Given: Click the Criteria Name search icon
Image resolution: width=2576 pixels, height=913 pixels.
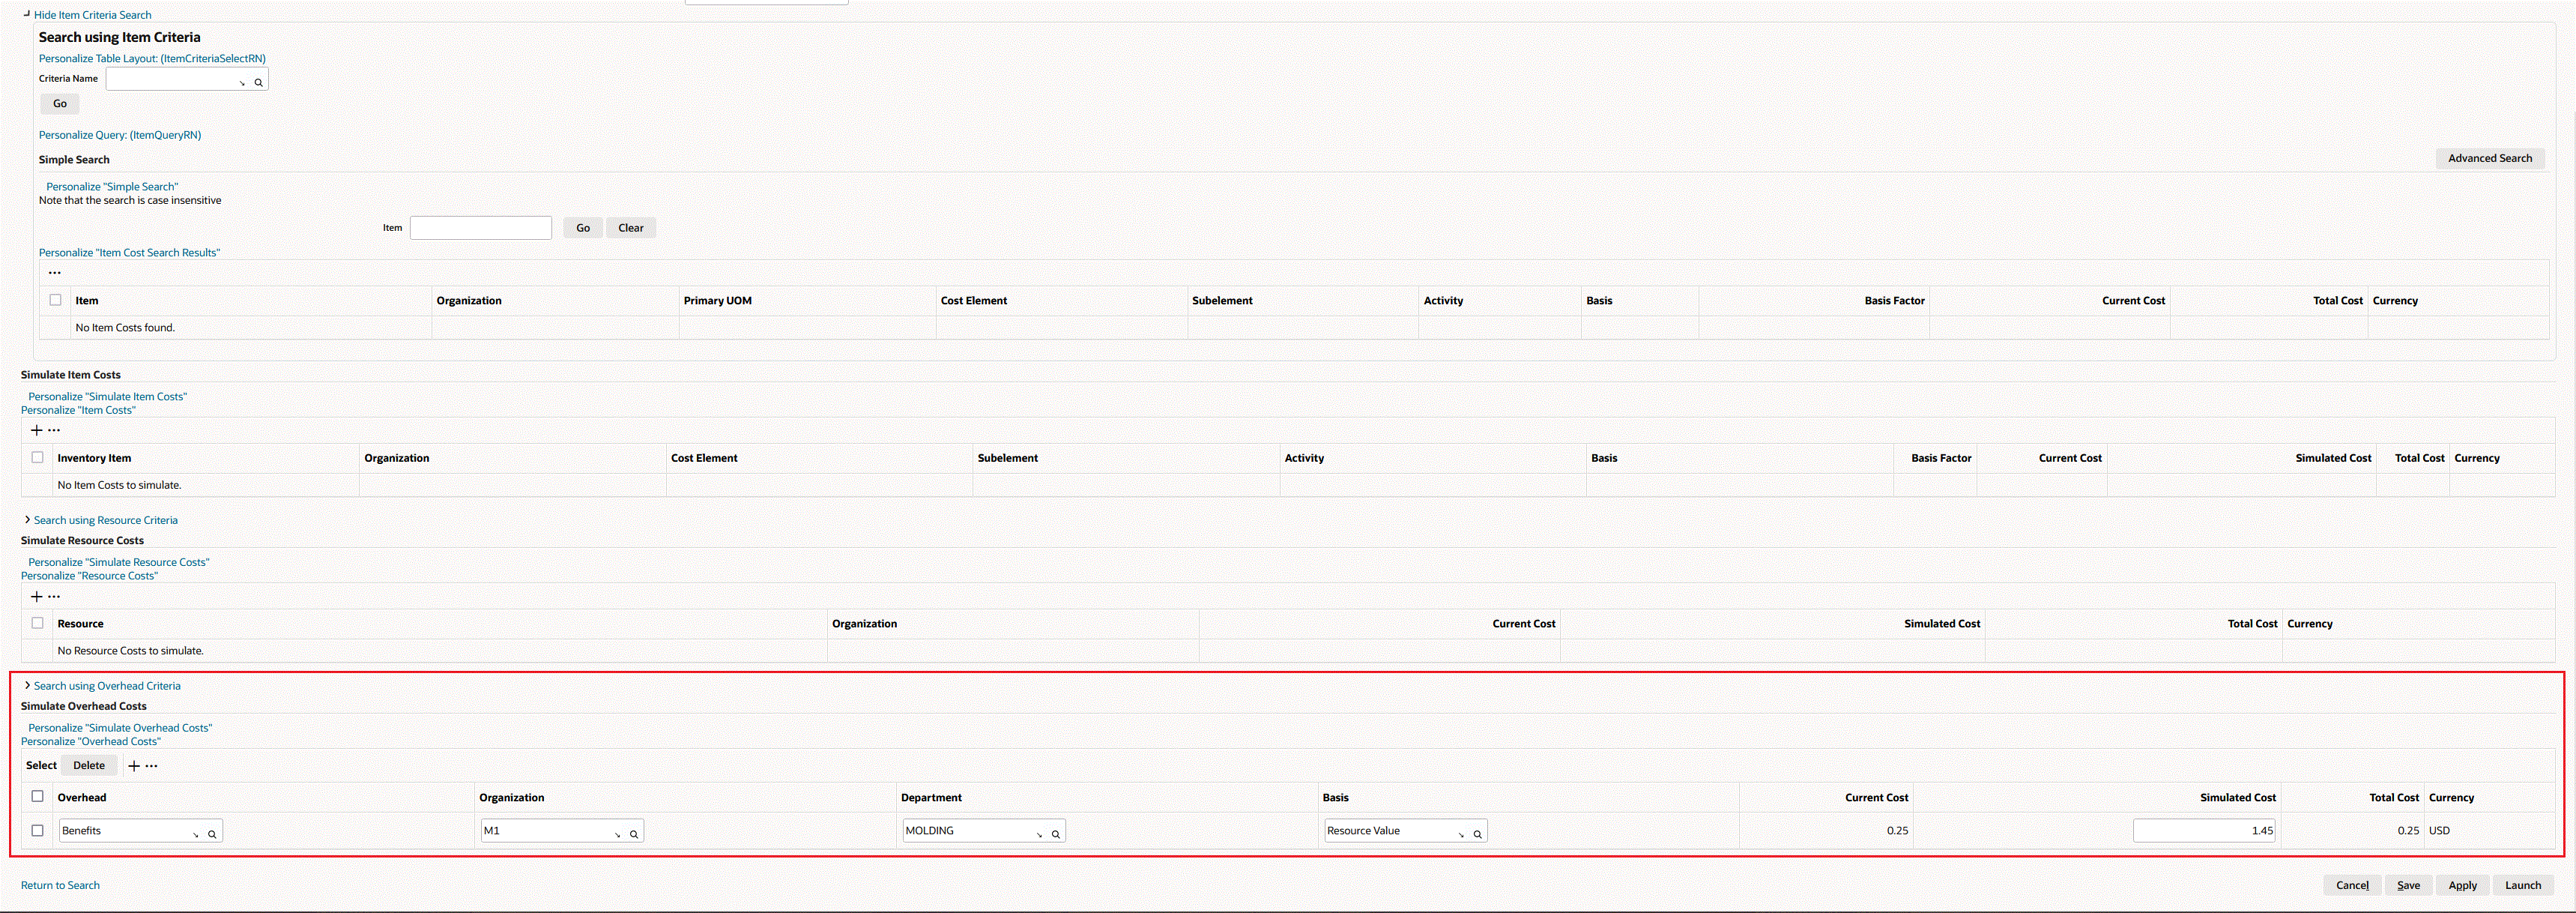Looking at the screenshot, I should tap(258, 83).
